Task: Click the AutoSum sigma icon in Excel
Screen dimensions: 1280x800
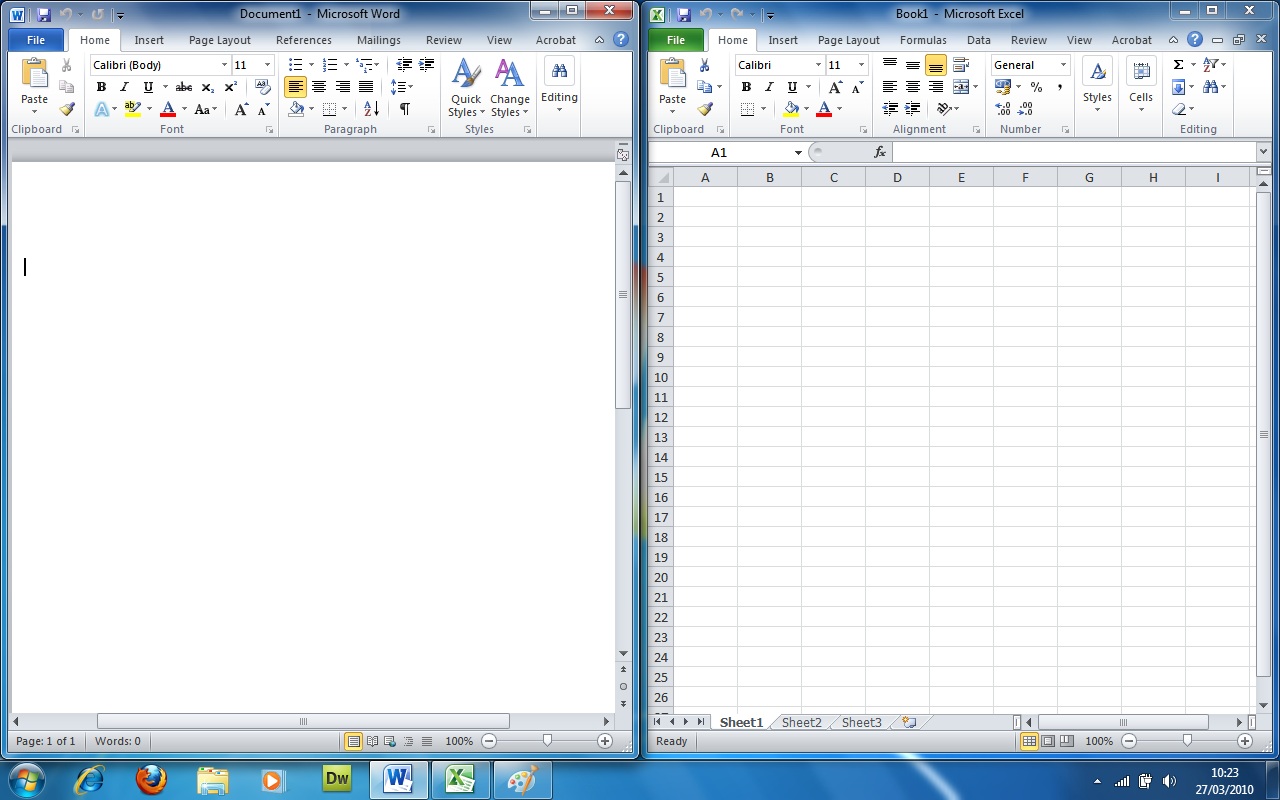Action: coord(1178,65)
